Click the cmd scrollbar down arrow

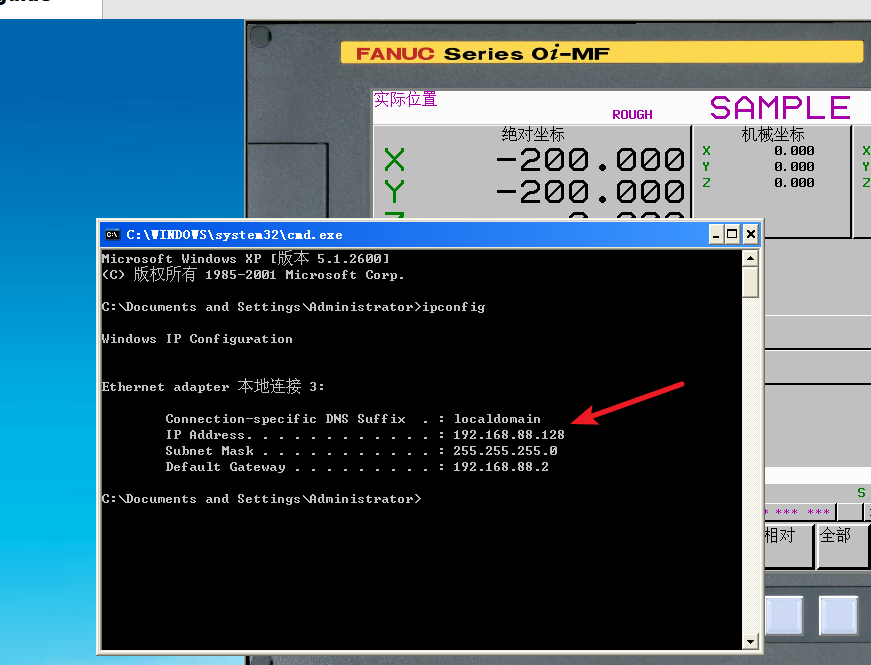click(750, 642)
